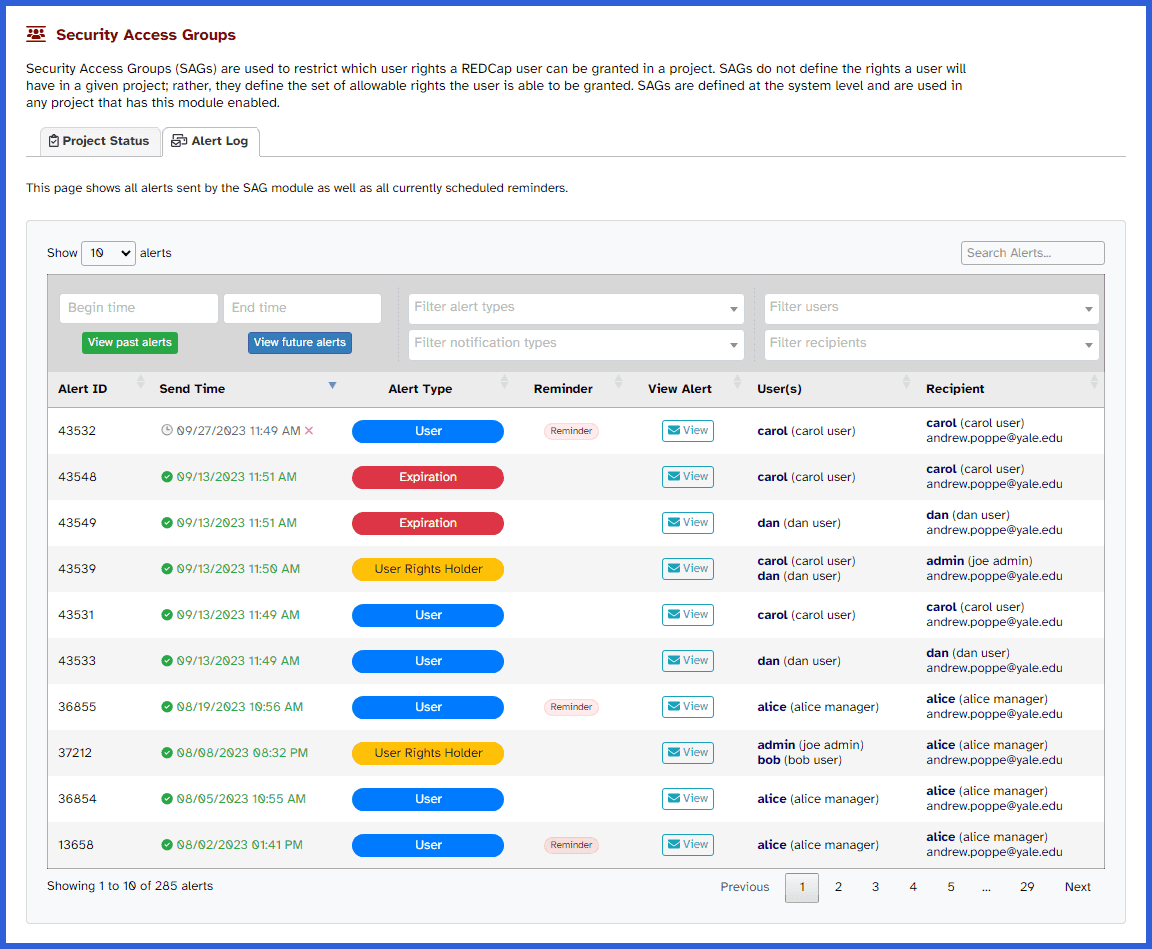Click the Expiration badge on alert 43548
This screenshot has width=1152, height=949.
point(428,477)
